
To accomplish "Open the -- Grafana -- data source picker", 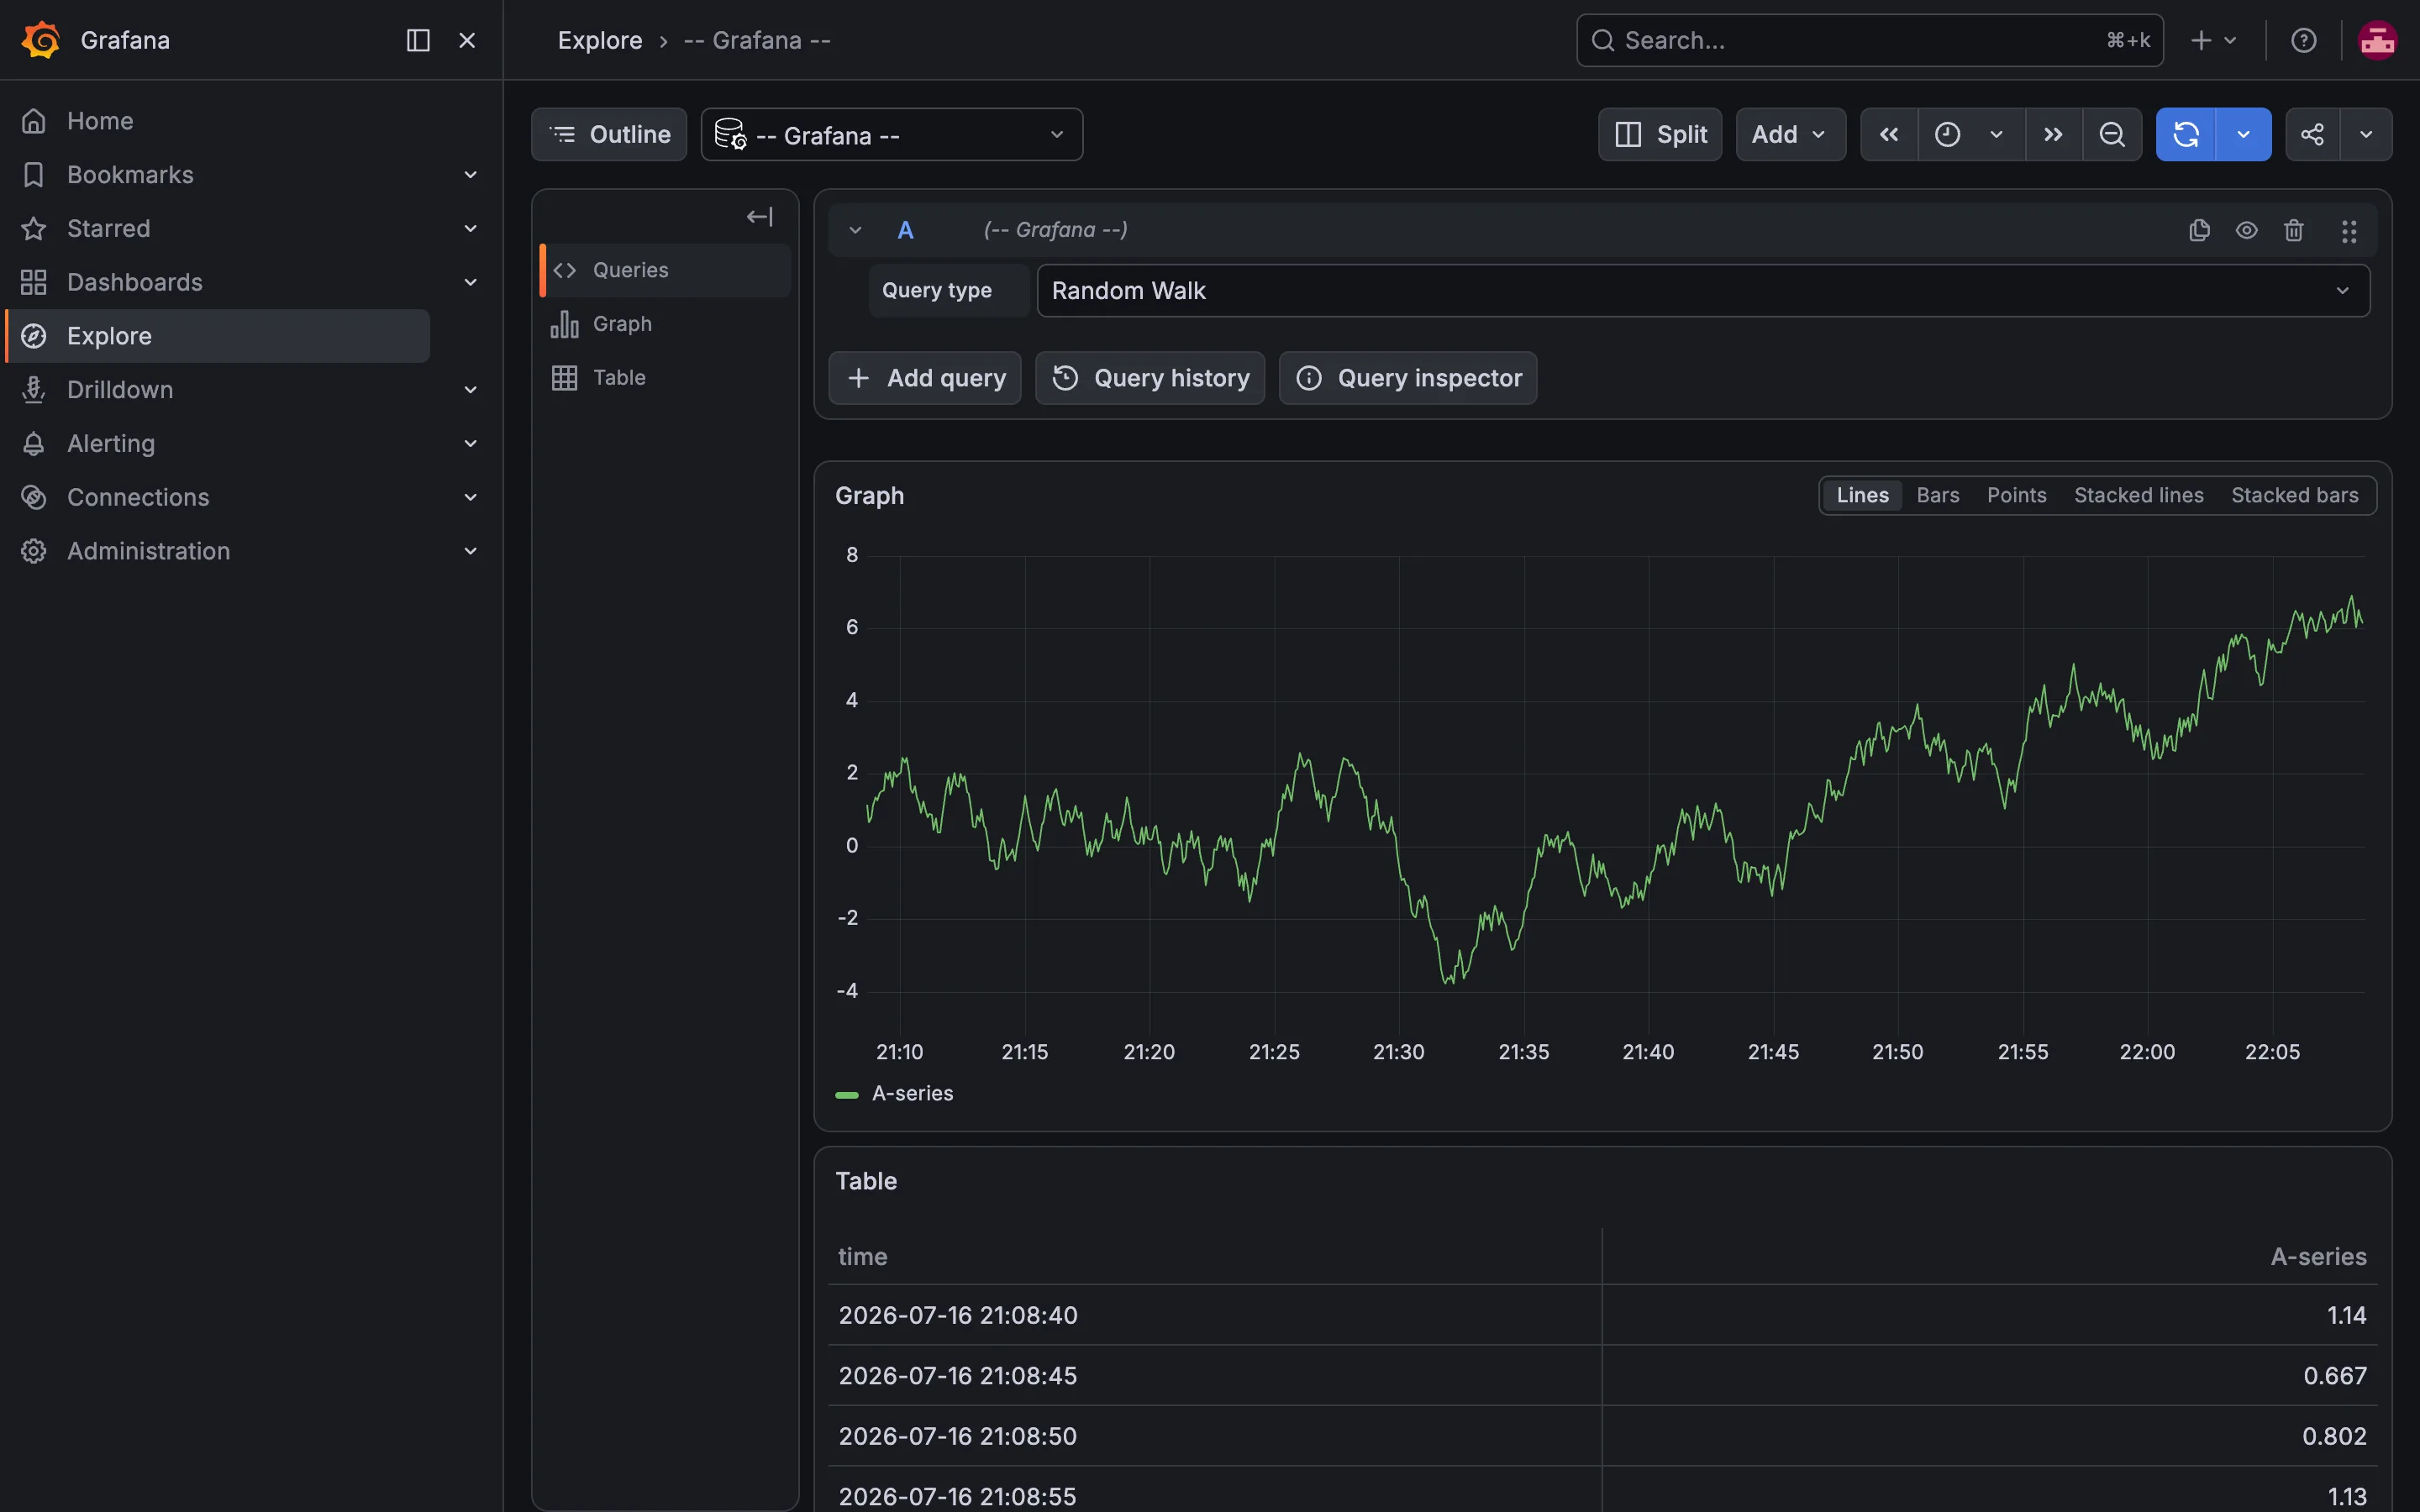I will [892, 134].
